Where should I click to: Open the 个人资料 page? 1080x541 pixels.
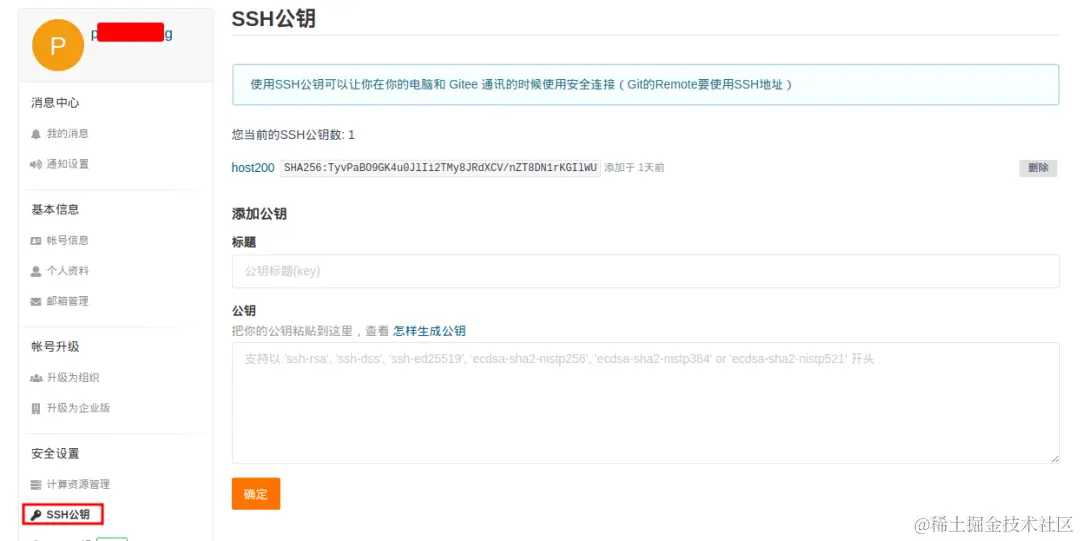(x=68, y=271)
